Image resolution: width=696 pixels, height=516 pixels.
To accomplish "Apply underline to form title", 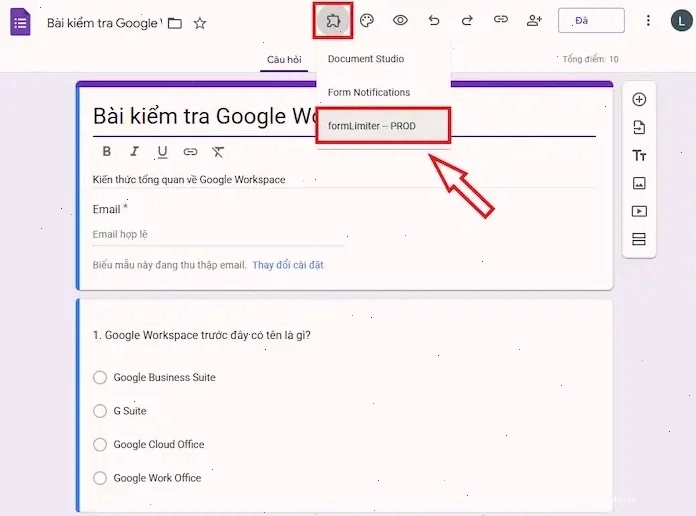I will 162,152.
